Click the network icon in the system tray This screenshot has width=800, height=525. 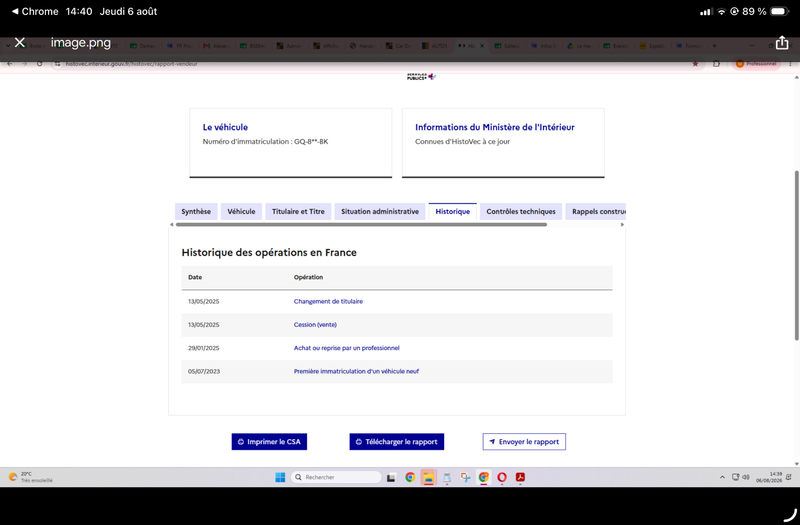pyautogui.click(x=735, y=477)
